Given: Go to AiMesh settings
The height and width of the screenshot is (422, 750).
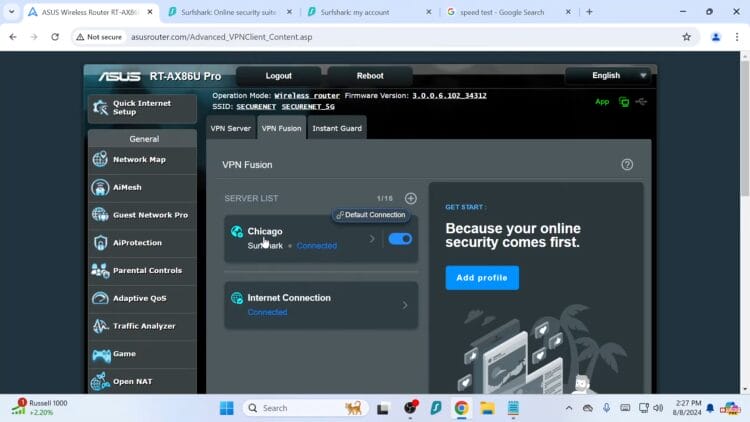Looking at the screenshot, I should (142, 187).
